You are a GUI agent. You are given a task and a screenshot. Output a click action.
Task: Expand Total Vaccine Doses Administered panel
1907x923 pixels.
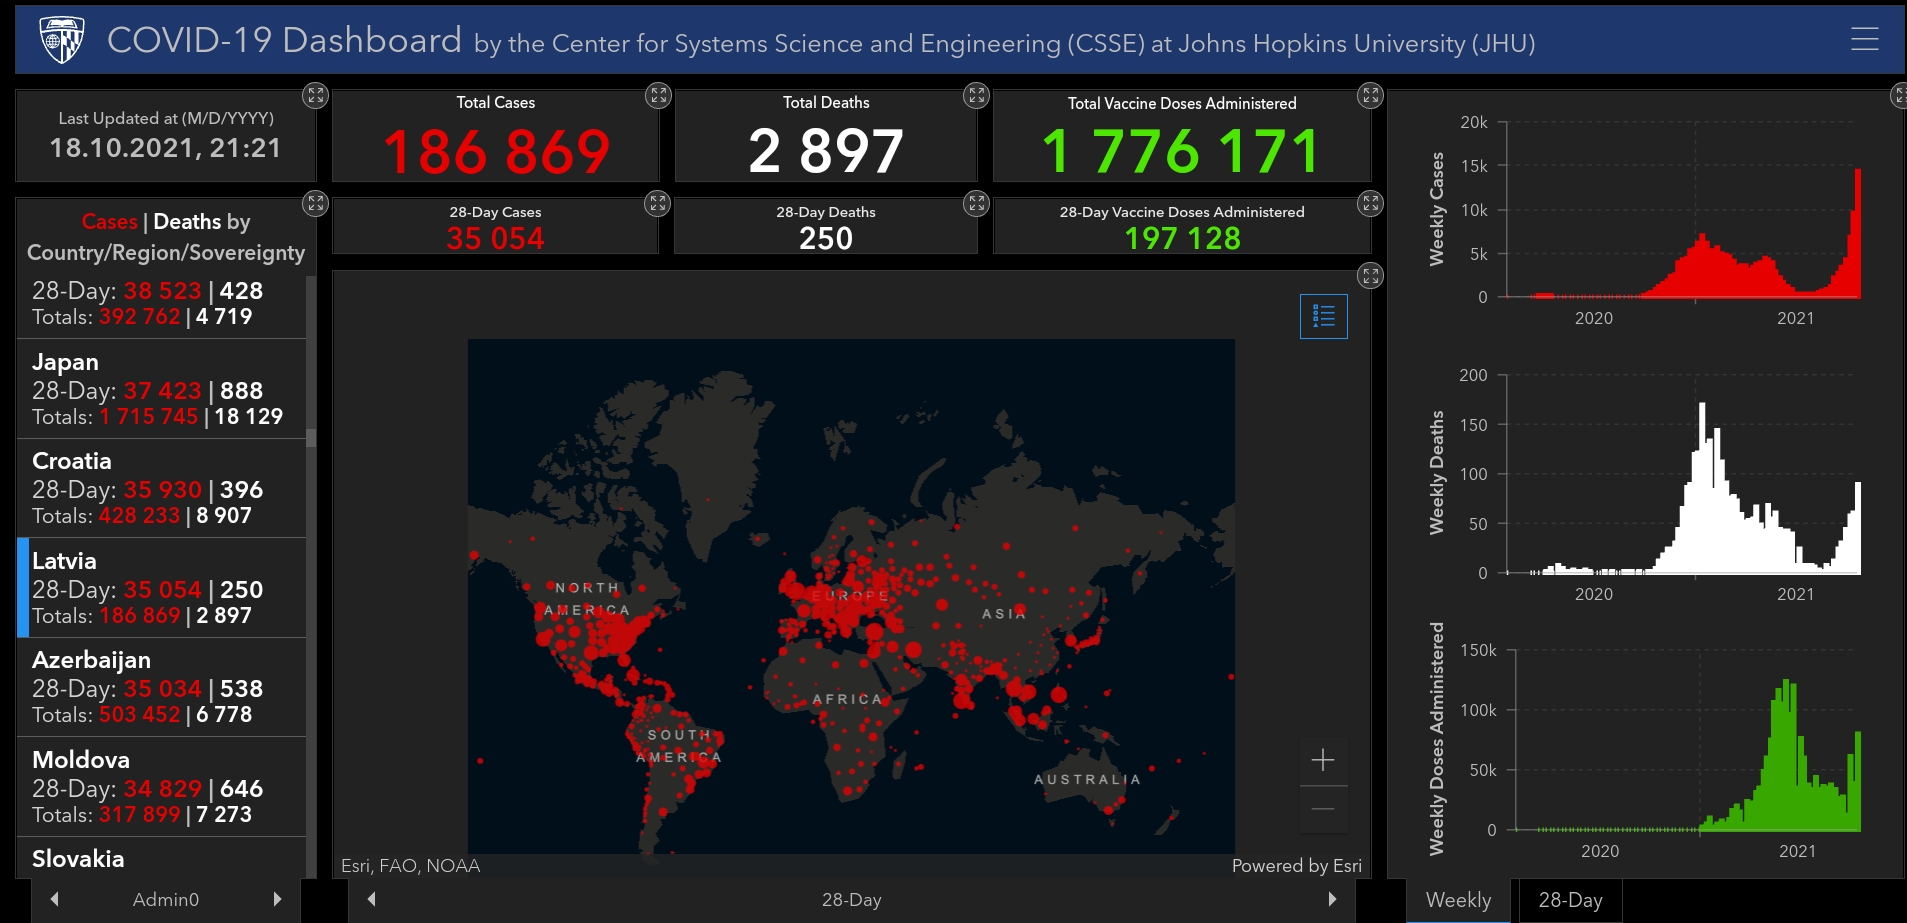click(x=1370, y=96)
